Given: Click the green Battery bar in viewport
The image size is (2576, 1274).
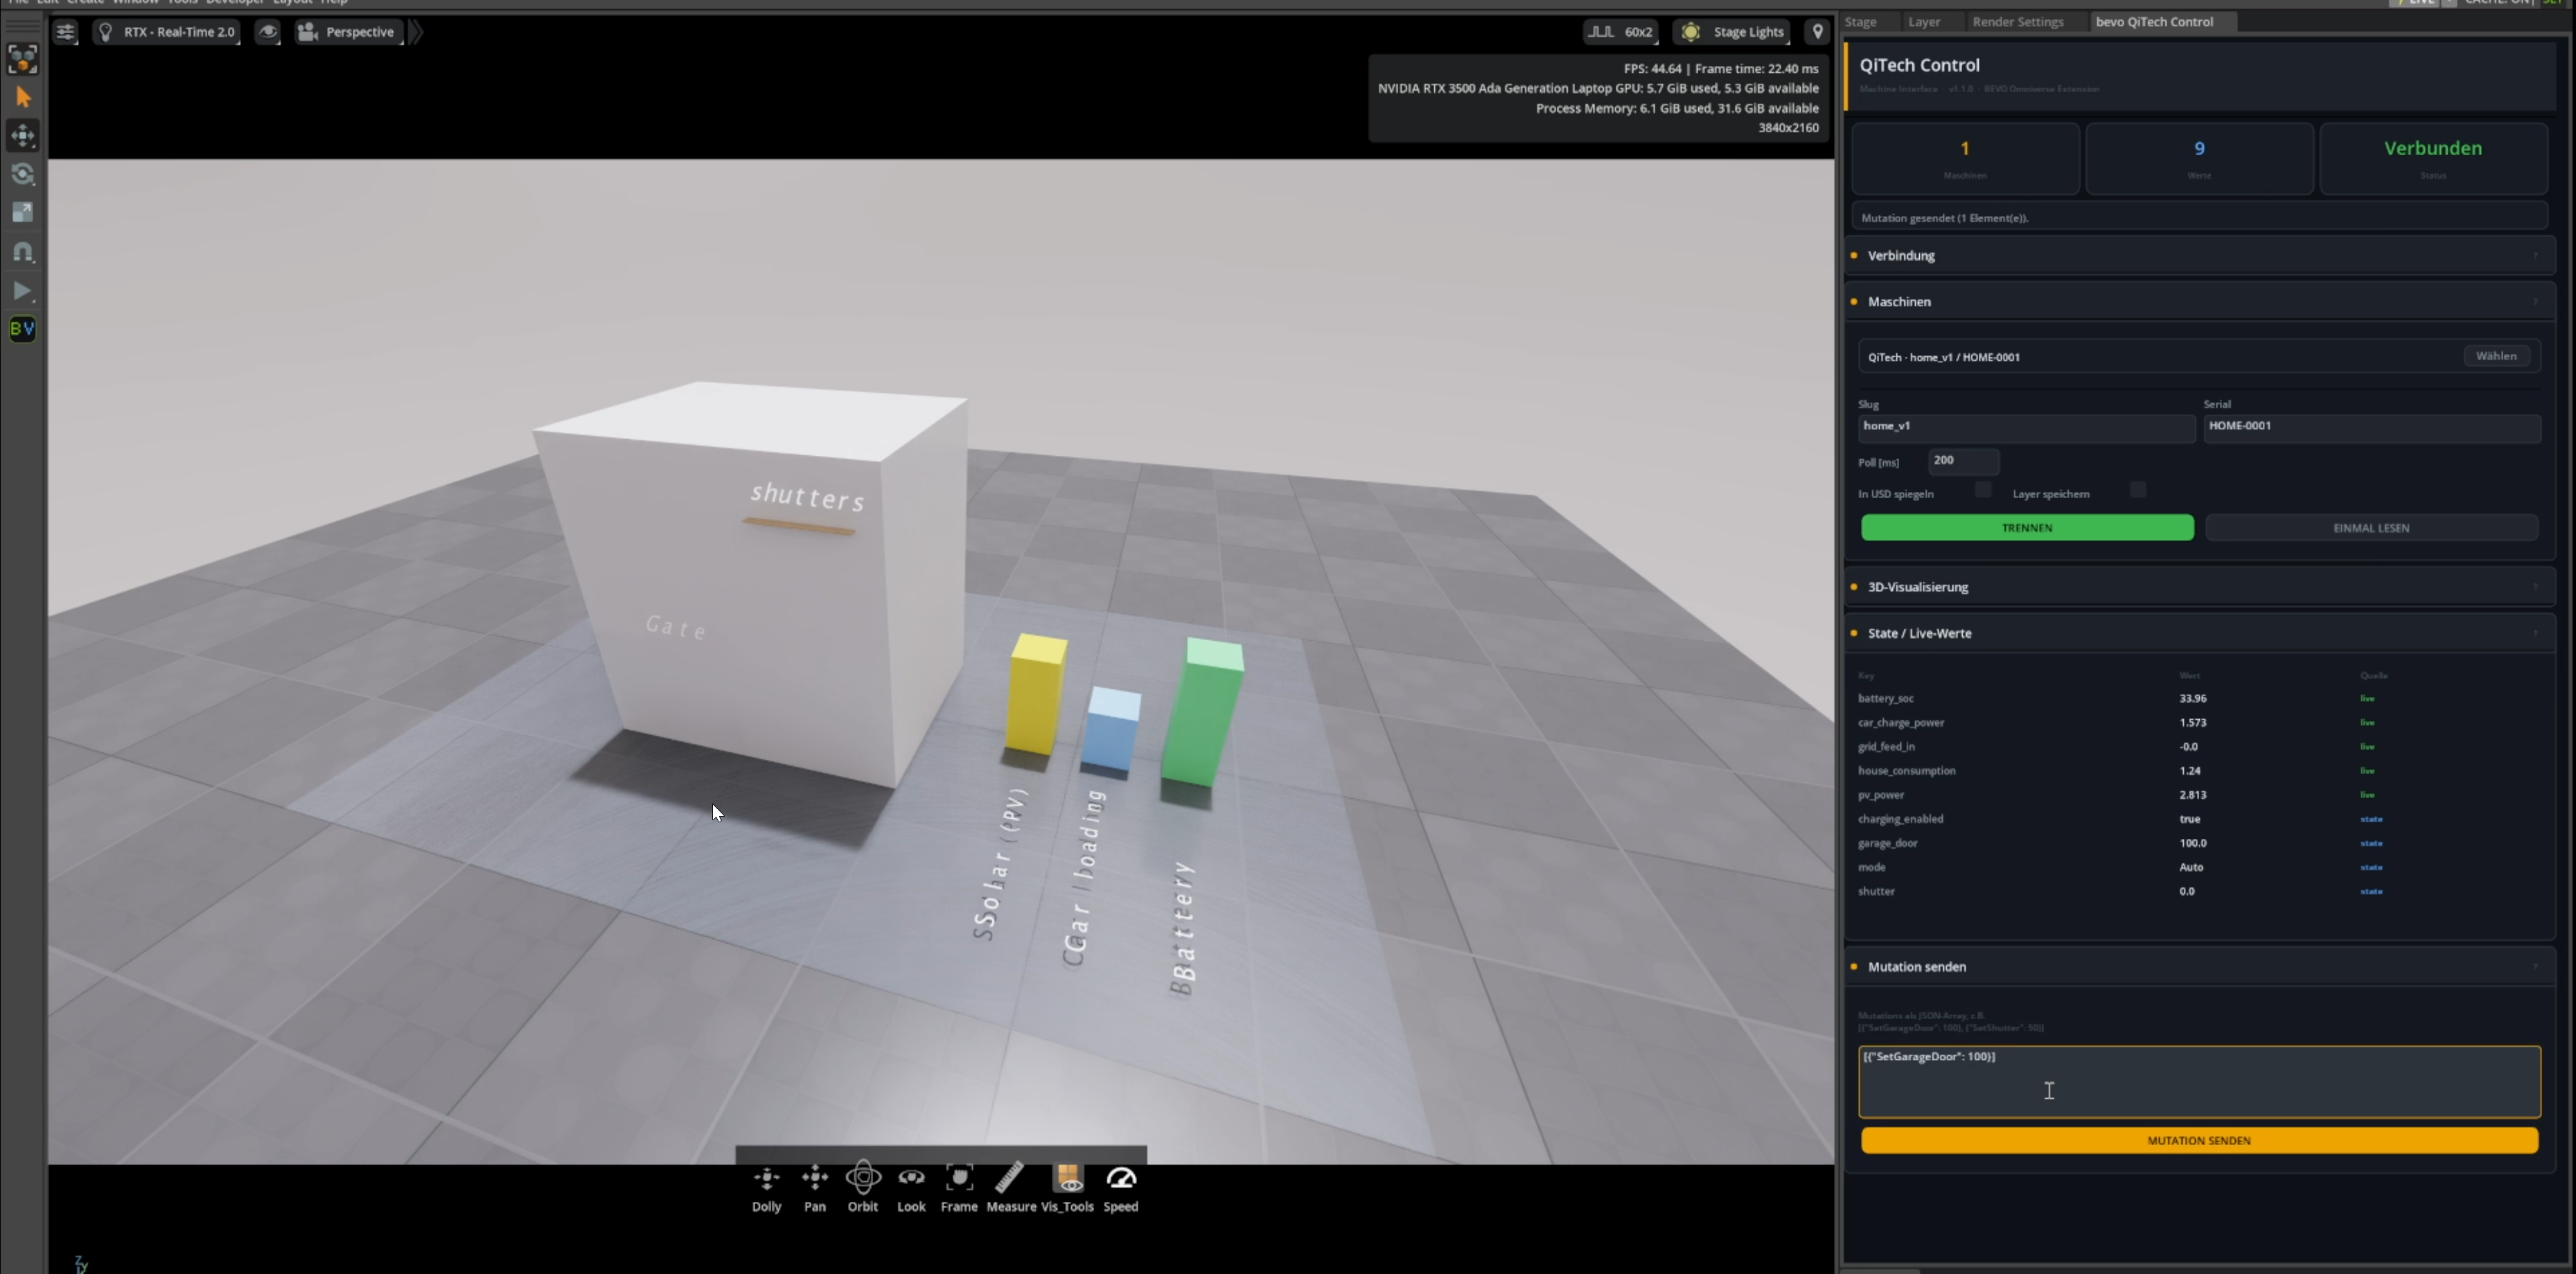Looking at the screenshot, I should [1203, 712].
